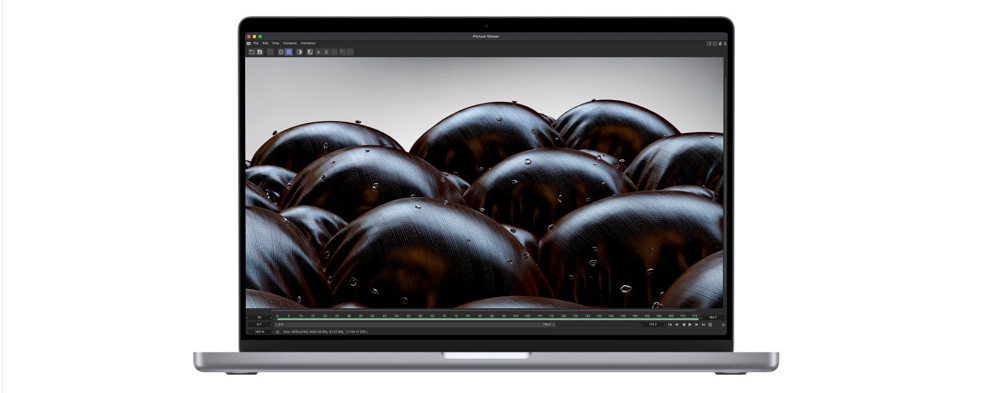Image resolution: width=1000 pixels, height=393 pixels.
Task: Set the A compare image
Action: pyautogui.click(x=318, y=52)
